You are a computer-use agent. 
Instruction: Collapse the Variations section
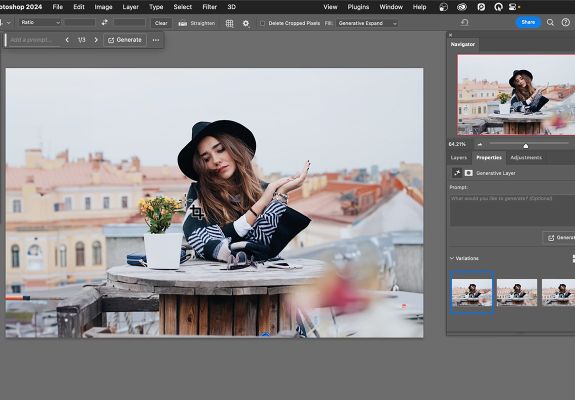coord(452,258)
